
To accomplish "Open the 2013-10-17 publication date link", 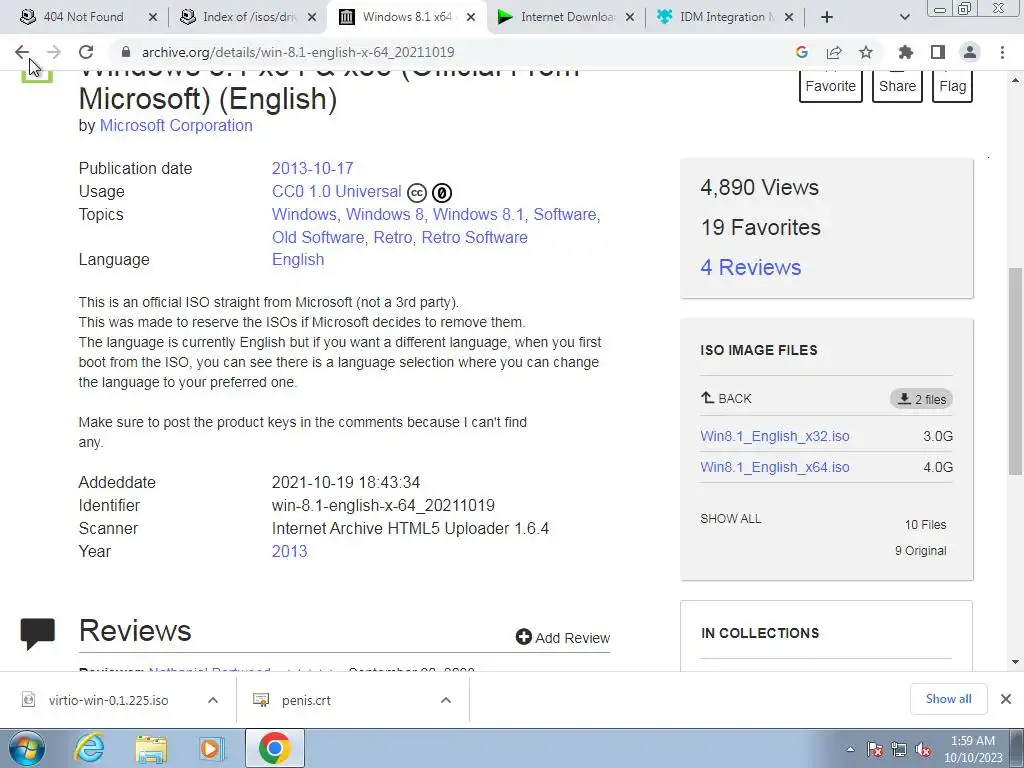I will click(312, 168).
